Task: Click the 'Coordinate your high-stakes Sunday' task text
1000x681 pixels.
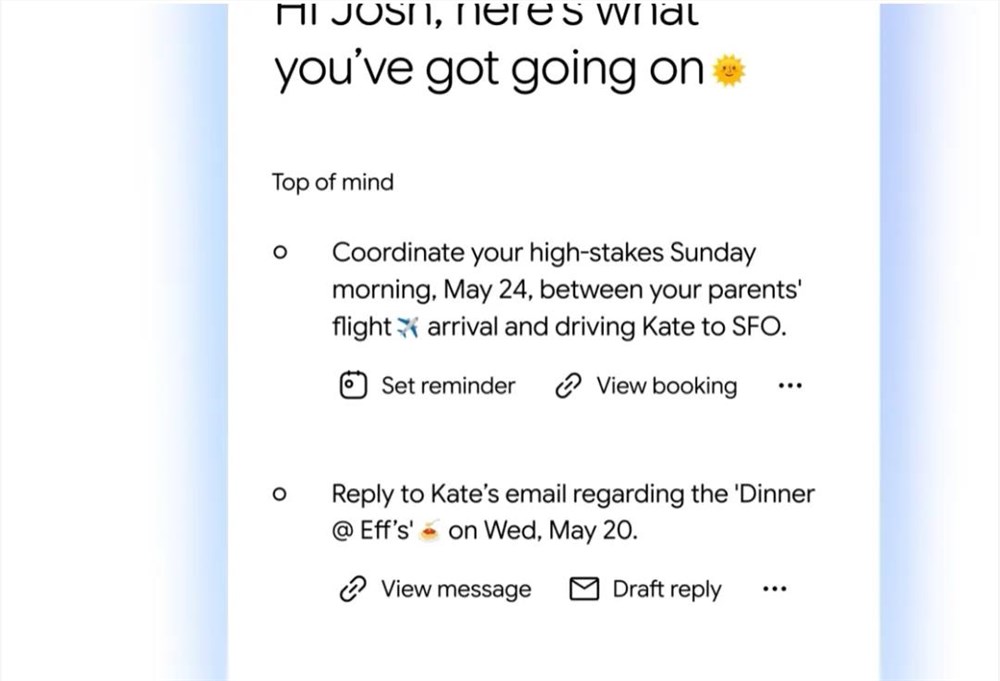Action: (x=543, y=253)
